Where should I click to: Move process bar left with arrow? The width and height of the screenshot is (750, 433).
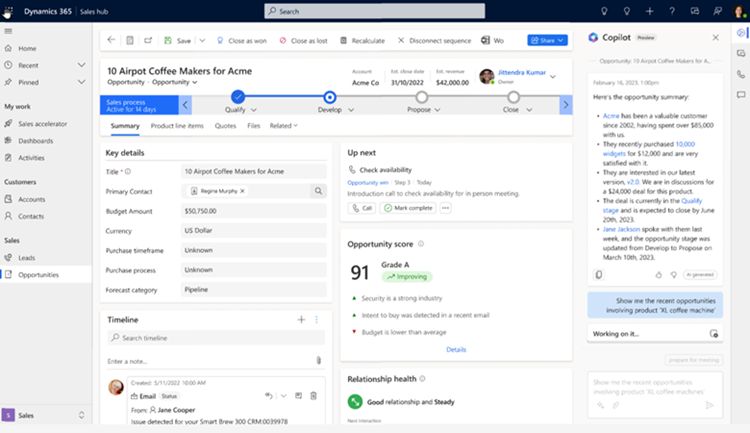[x=185, y=105]
